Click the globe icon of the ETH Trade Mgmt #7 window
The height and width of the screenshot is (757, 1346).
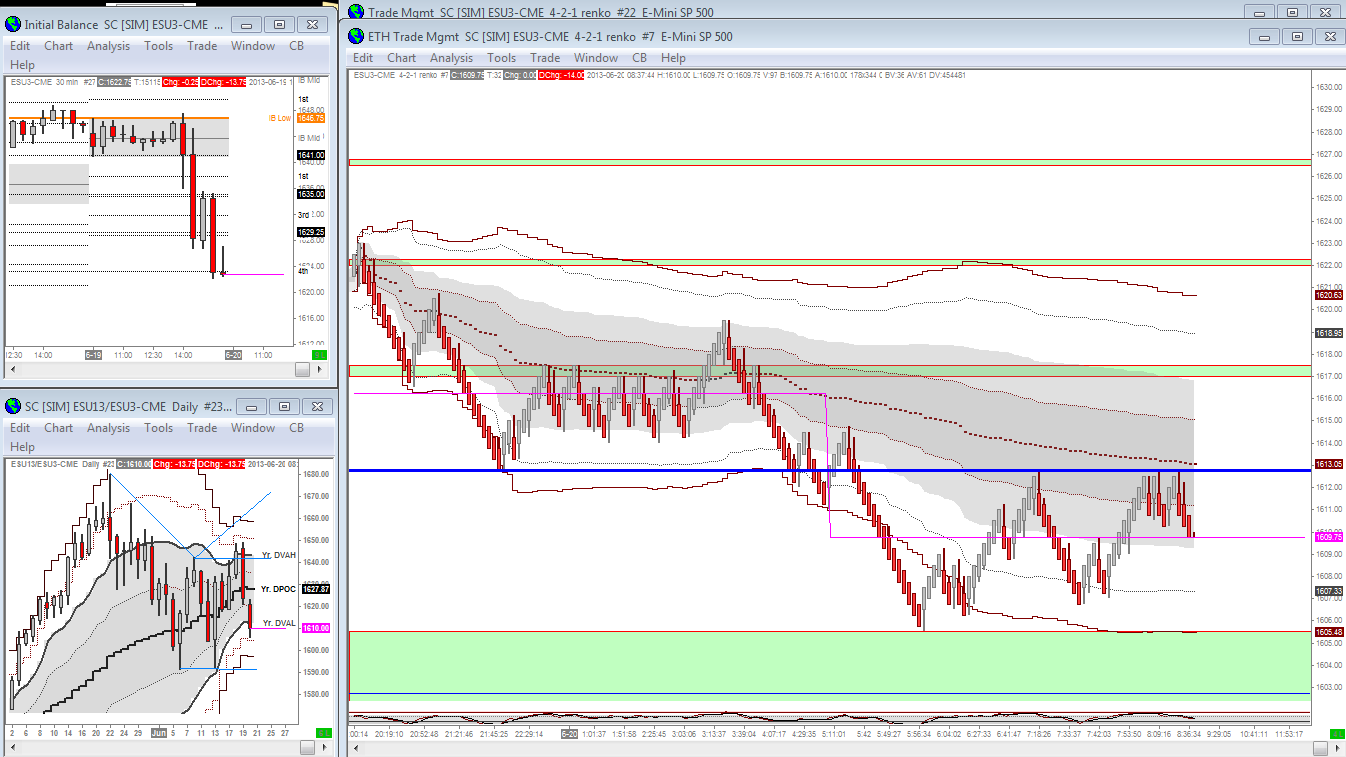click(x=356, y=36)
